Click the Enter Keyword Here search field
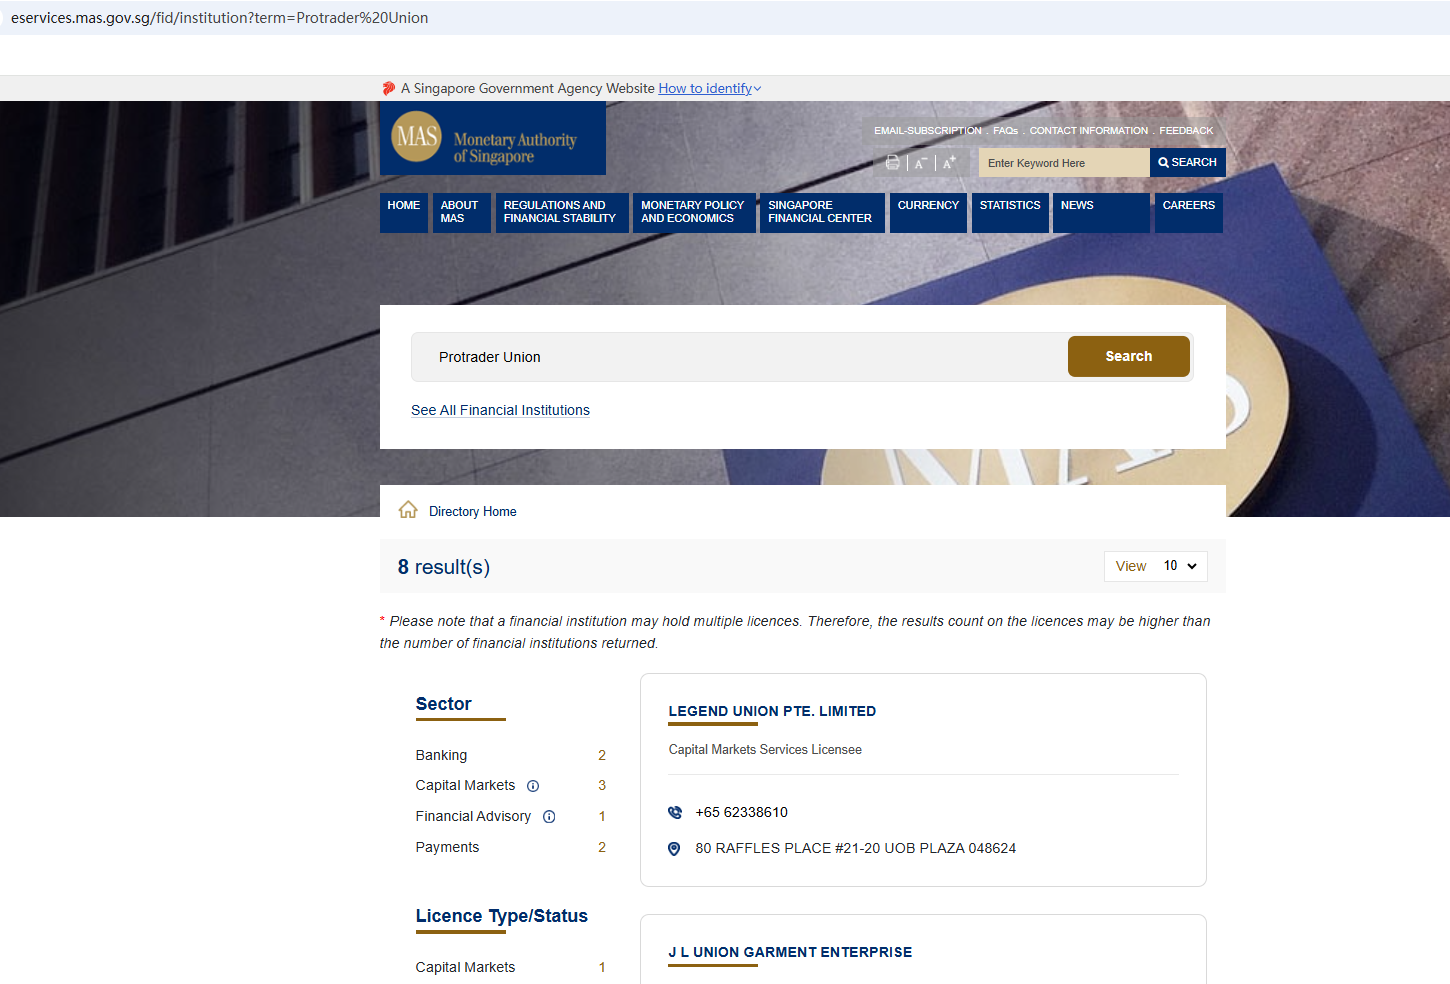The width and height of the screenshot is (1450, 984). (1064, 163)
